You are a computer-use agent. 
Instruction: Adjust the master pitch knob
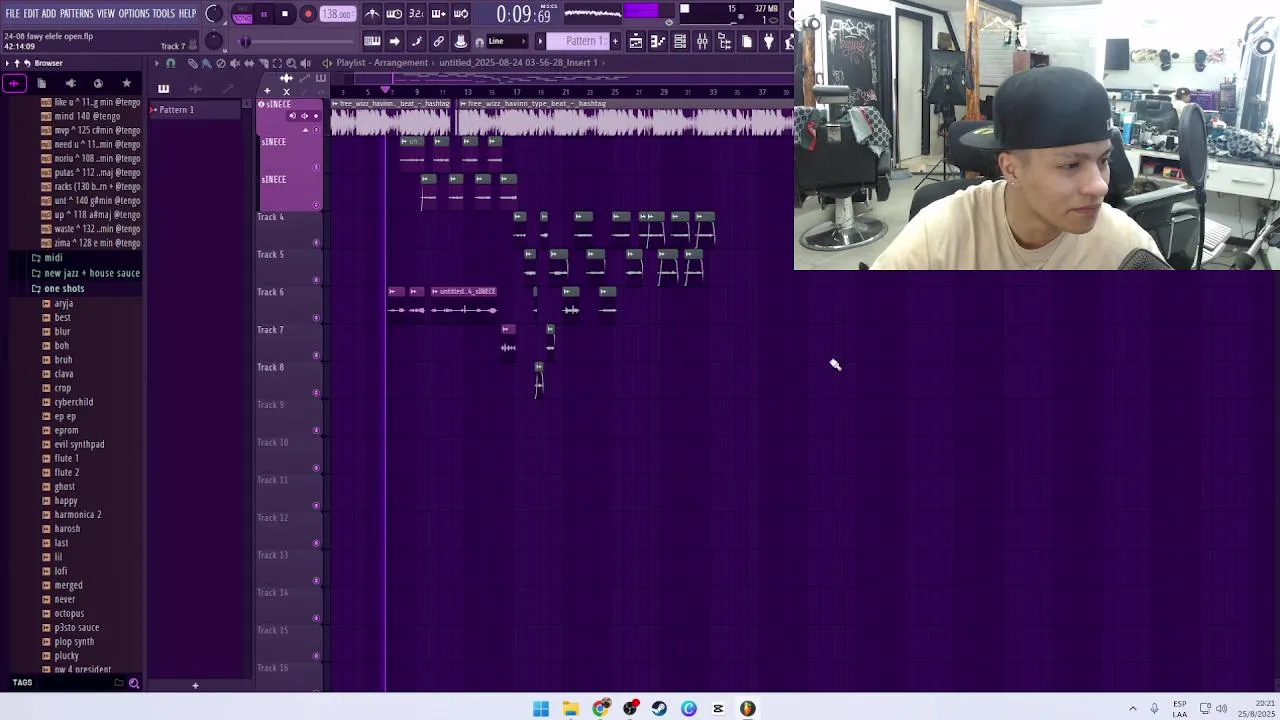pos(214,41)
